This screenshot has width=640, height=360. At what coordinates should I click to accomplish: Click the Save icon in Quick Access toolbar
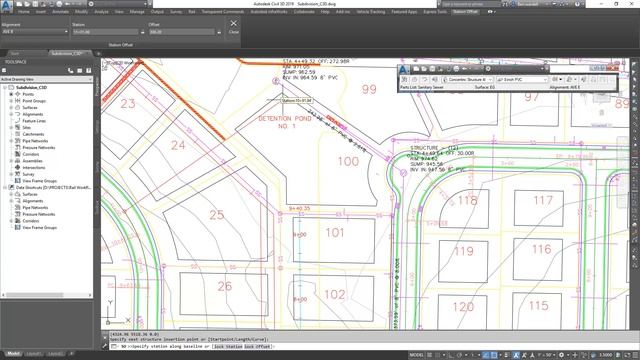(x=35, y=4)
